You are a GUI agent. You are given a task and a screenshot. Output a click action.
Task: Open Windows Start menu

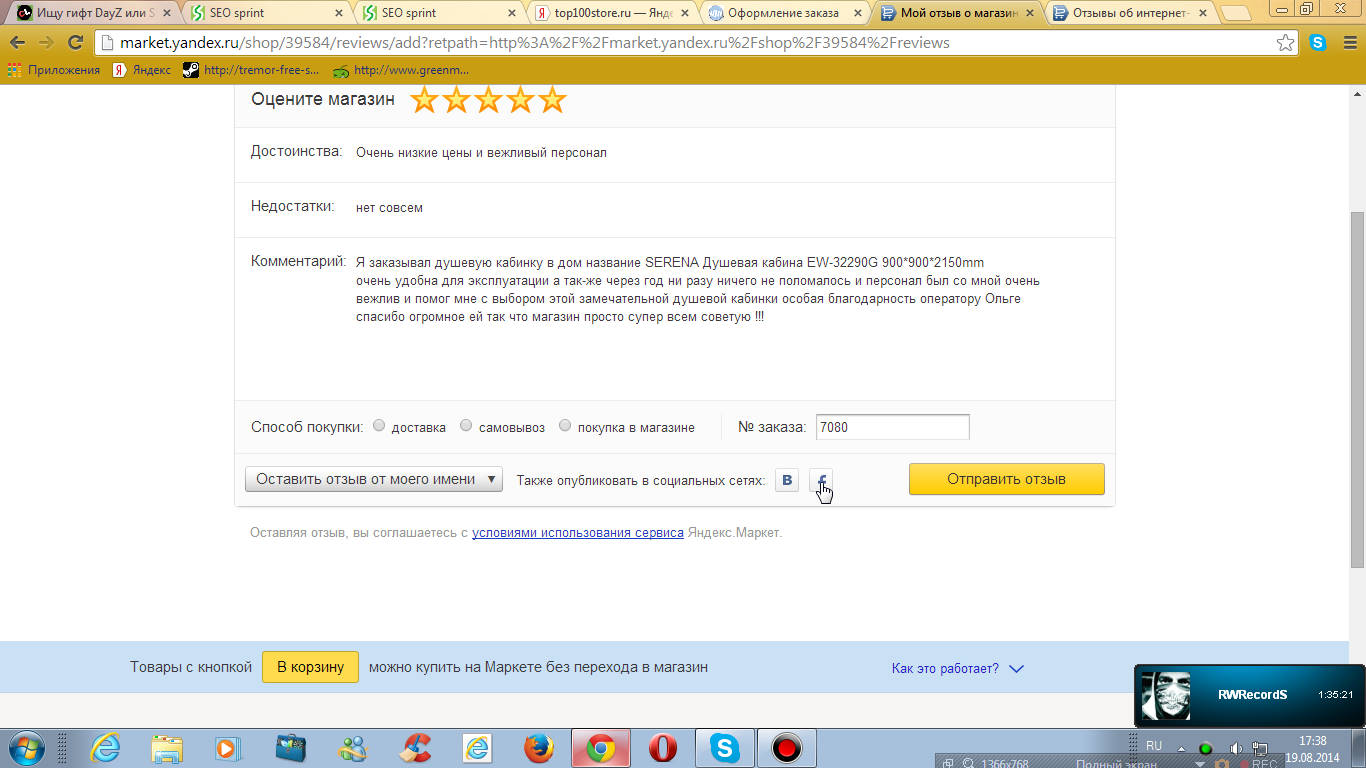26,748
